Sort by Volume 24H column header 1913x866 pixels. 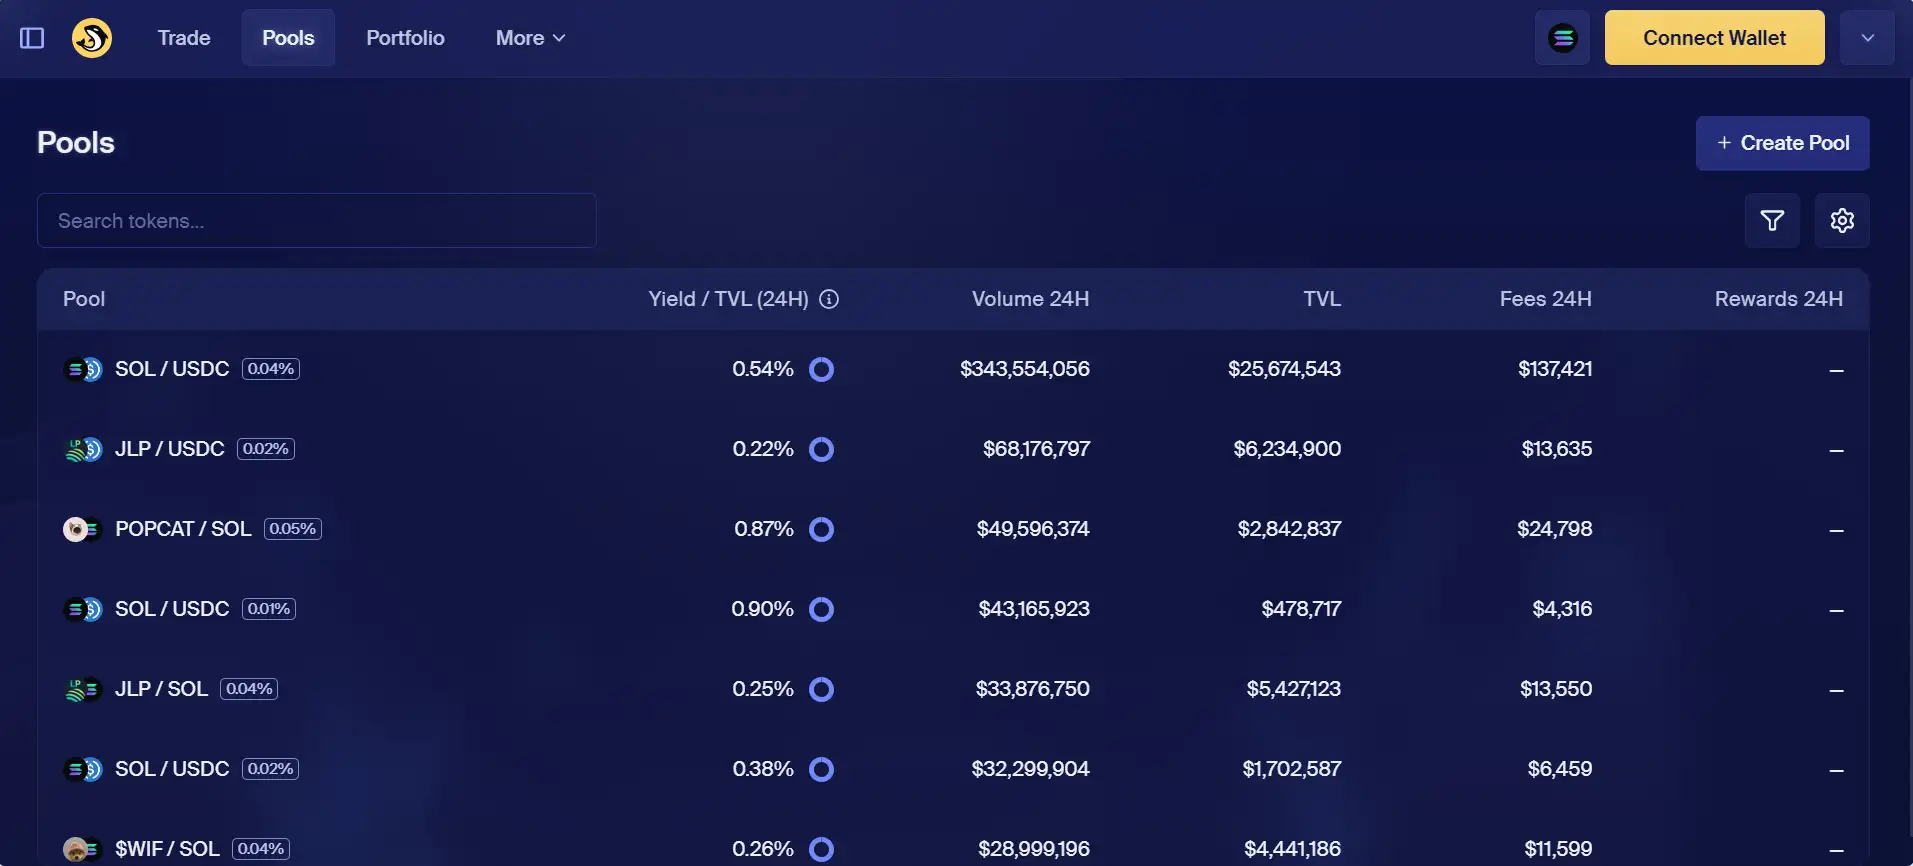[x=1030, y=299]
